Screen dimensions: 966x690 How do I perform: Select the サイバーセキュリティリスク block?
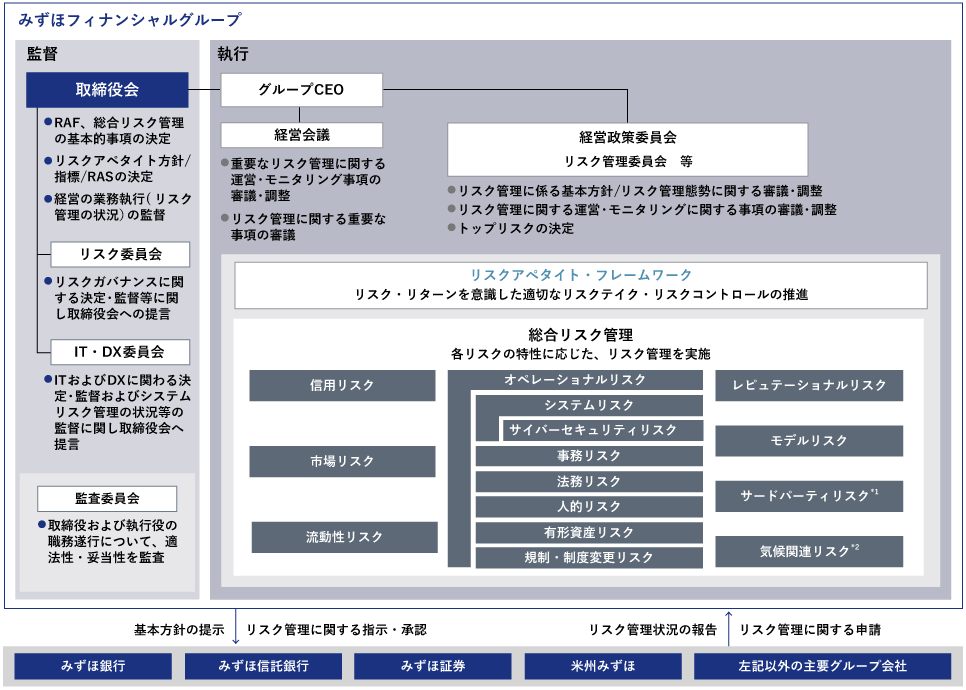pyautogui.click(x=603, y=430)
